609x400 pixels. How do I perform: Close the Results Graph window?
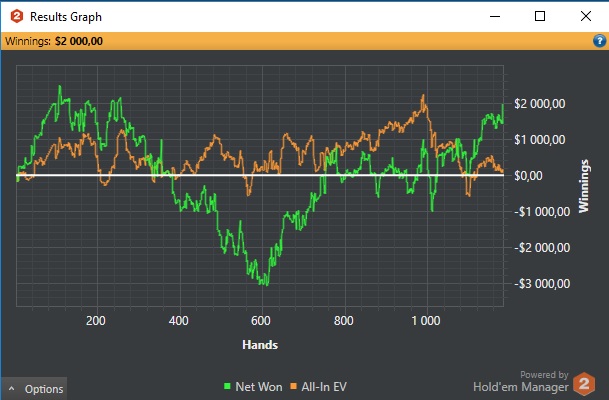click(586, 16)
